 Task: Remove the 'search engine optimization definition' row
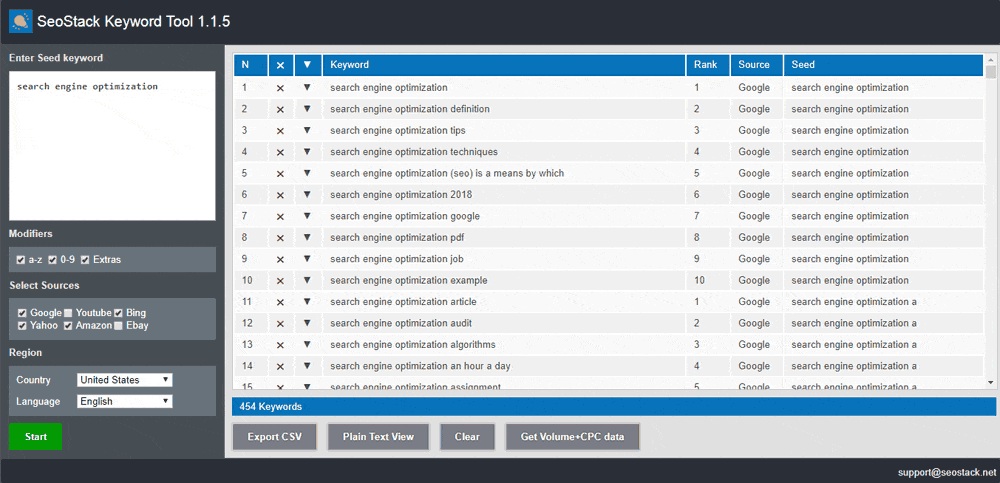pyautogui.click(x=280, y=109)
